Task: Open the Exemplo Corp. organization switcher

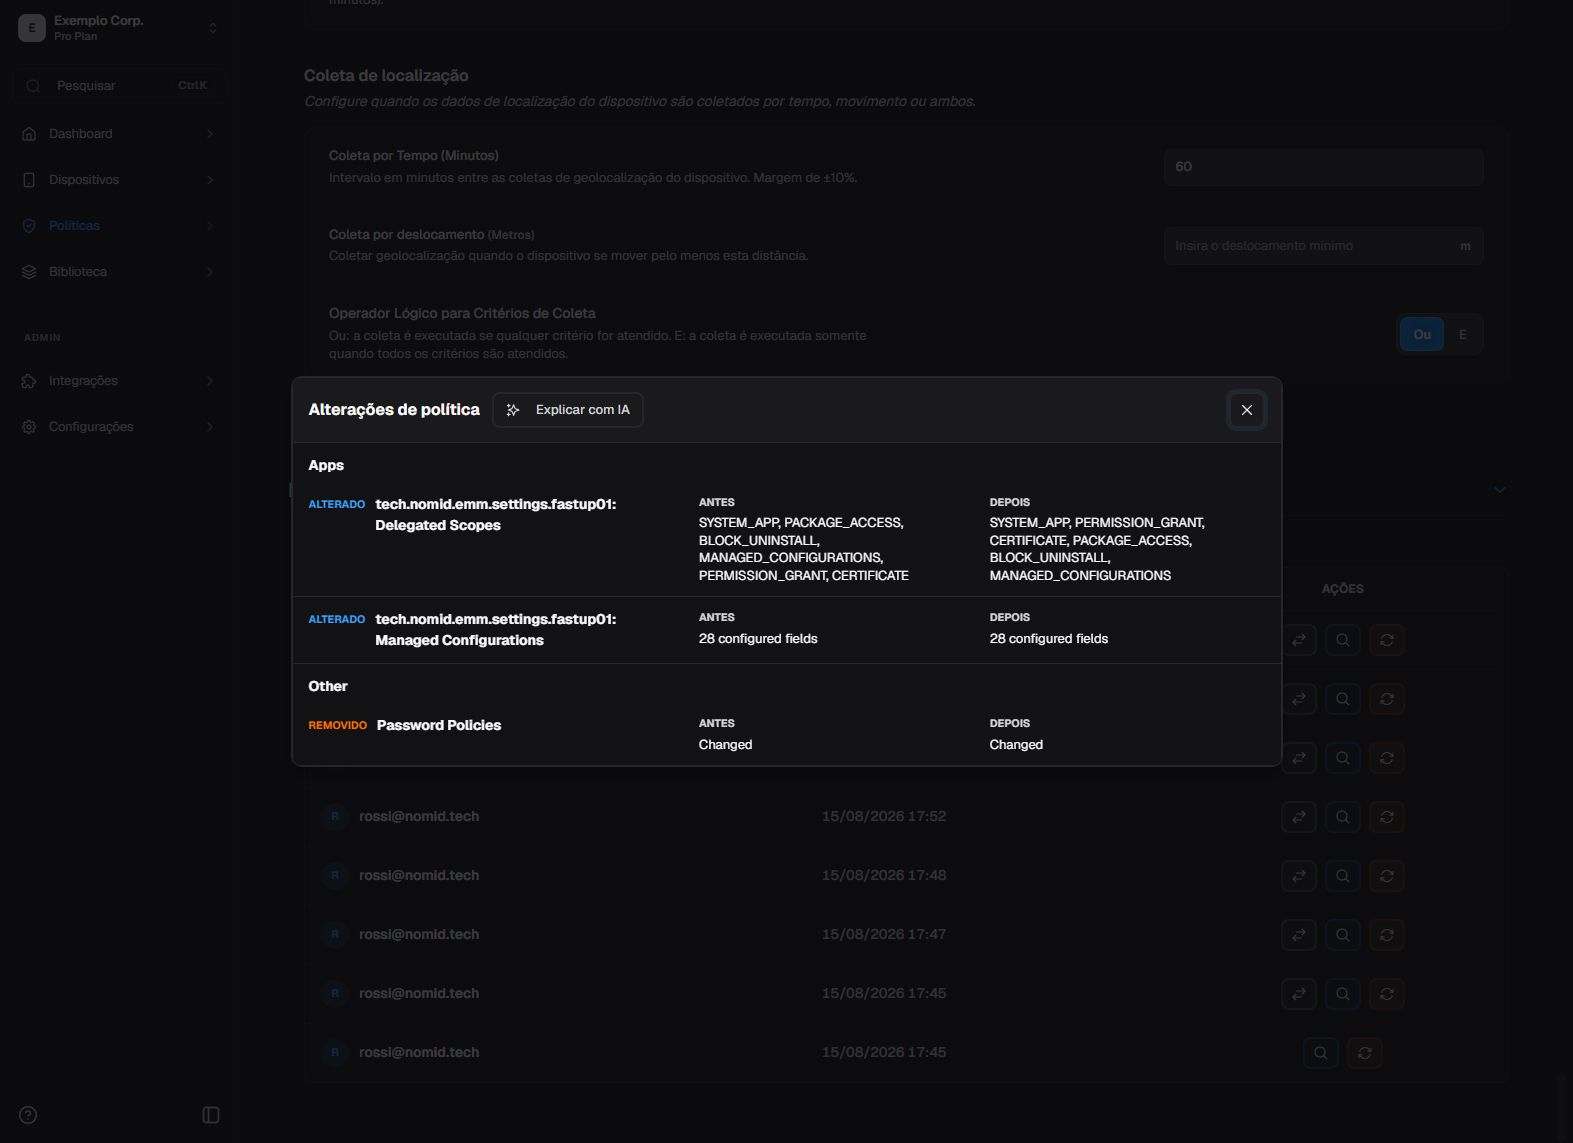Action: click(119, 28)
